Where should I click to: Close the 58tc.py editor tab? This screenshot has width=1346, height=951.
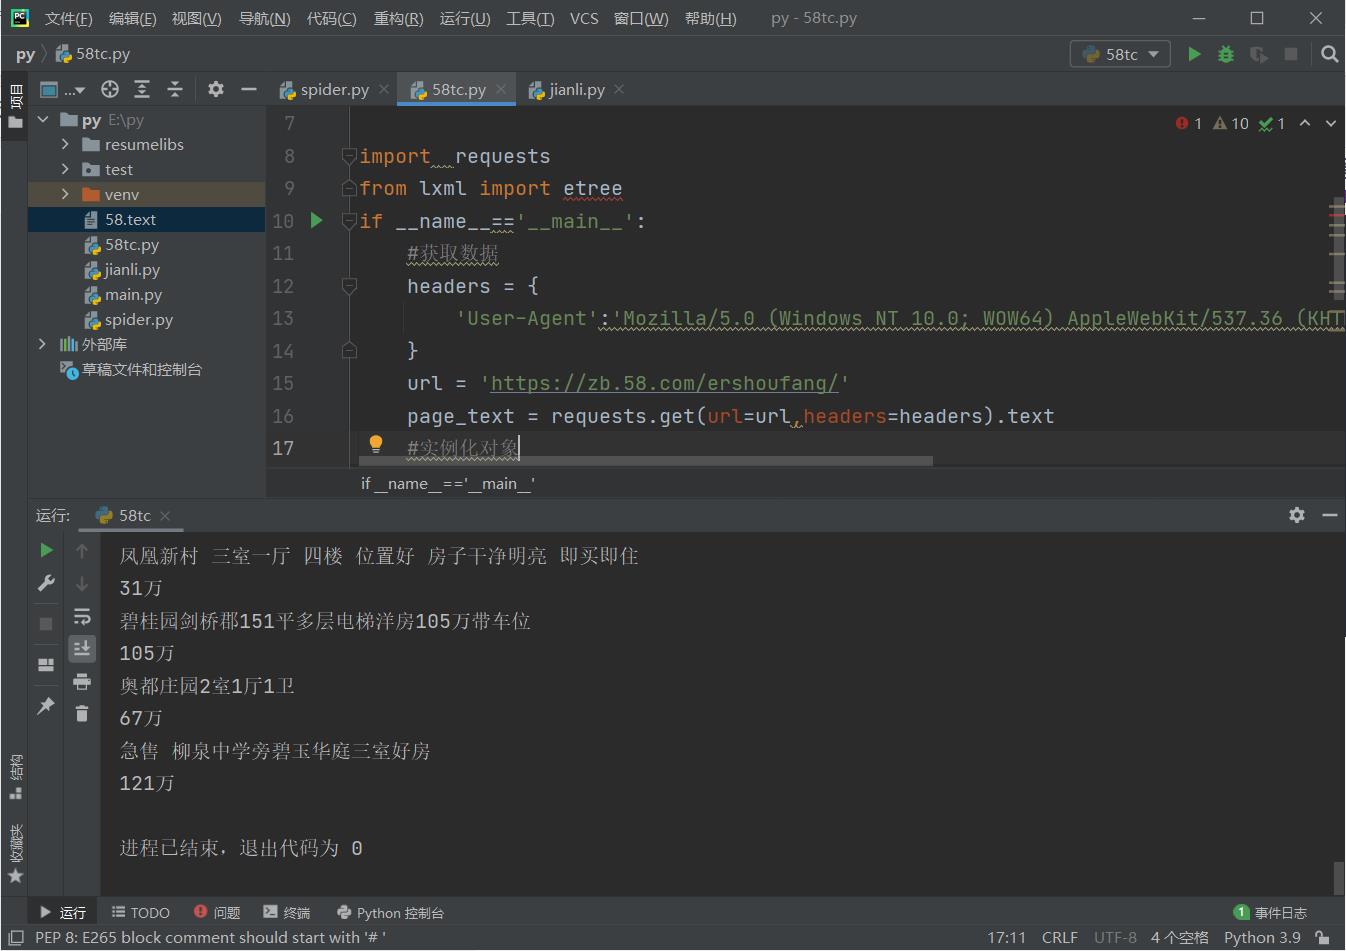pyautogui.click(x=501, y=89)
